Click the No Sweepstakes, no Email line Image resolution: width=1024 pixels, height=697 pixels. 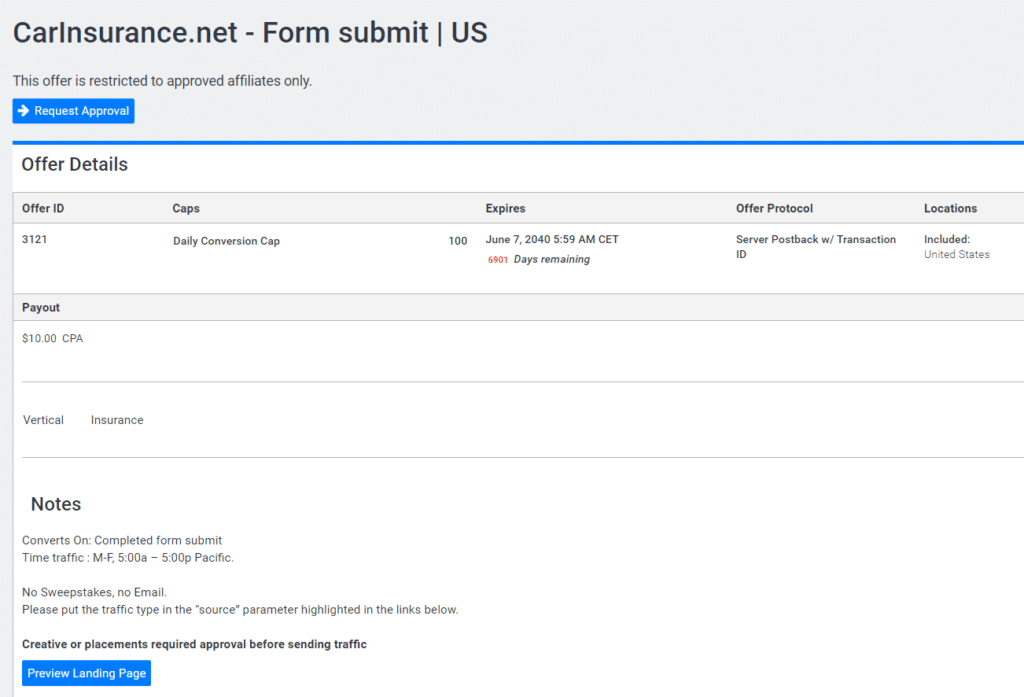click(94, 592)
